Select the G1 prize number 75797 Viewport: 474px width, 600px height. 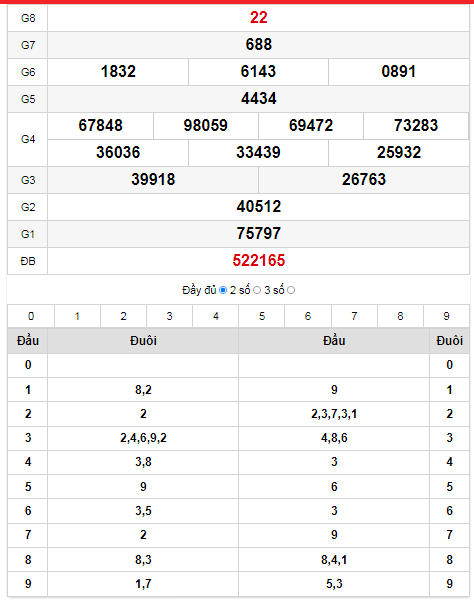(259, 233)
